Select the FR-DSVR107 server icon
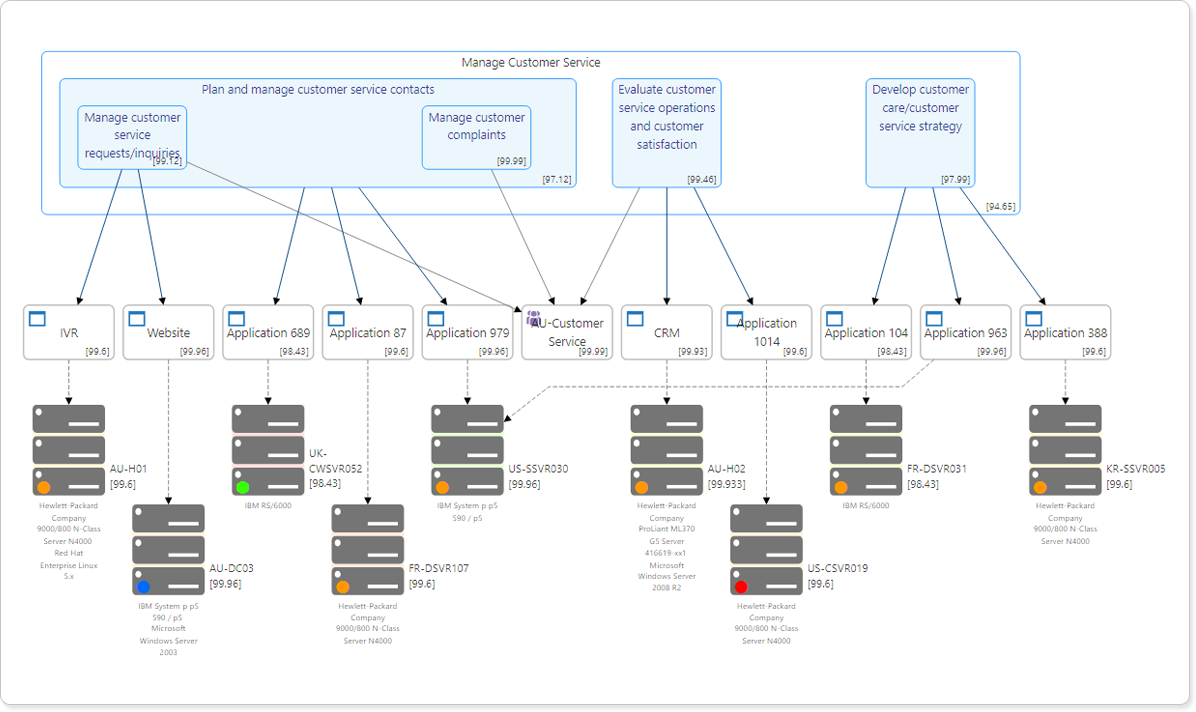 tap(368, 548)
